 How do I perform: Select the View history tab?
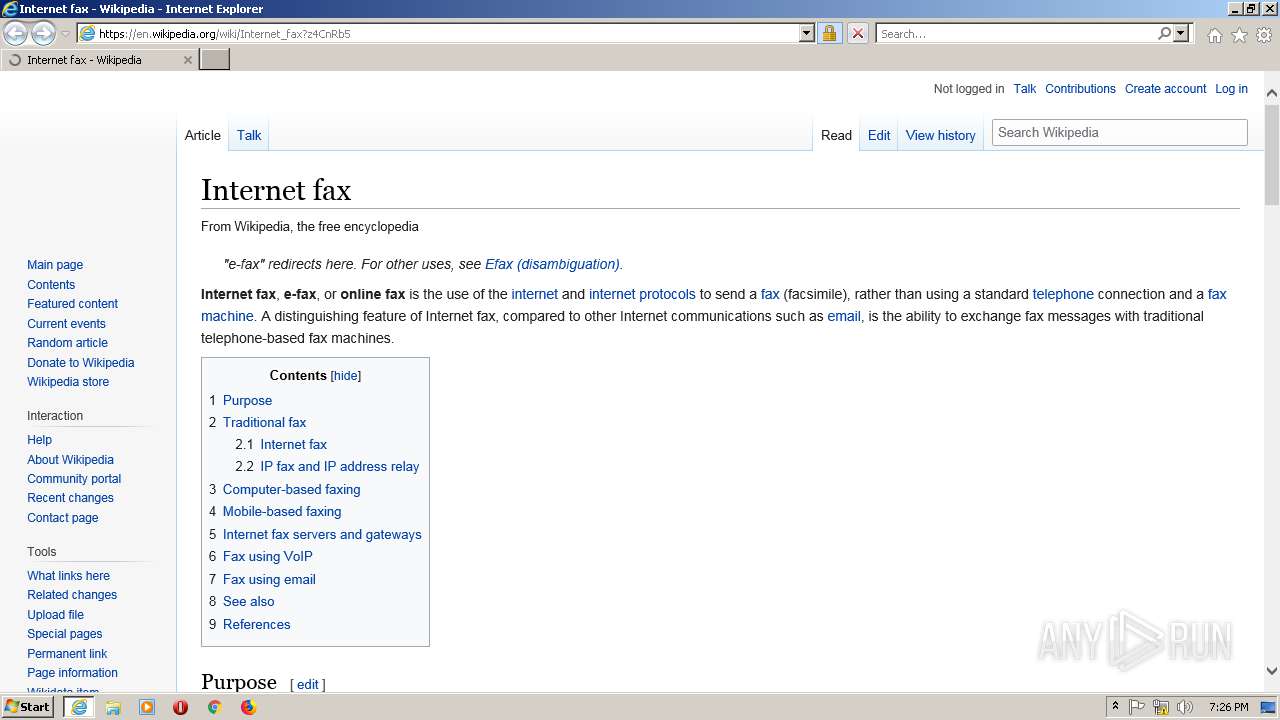tap(940, 136)
